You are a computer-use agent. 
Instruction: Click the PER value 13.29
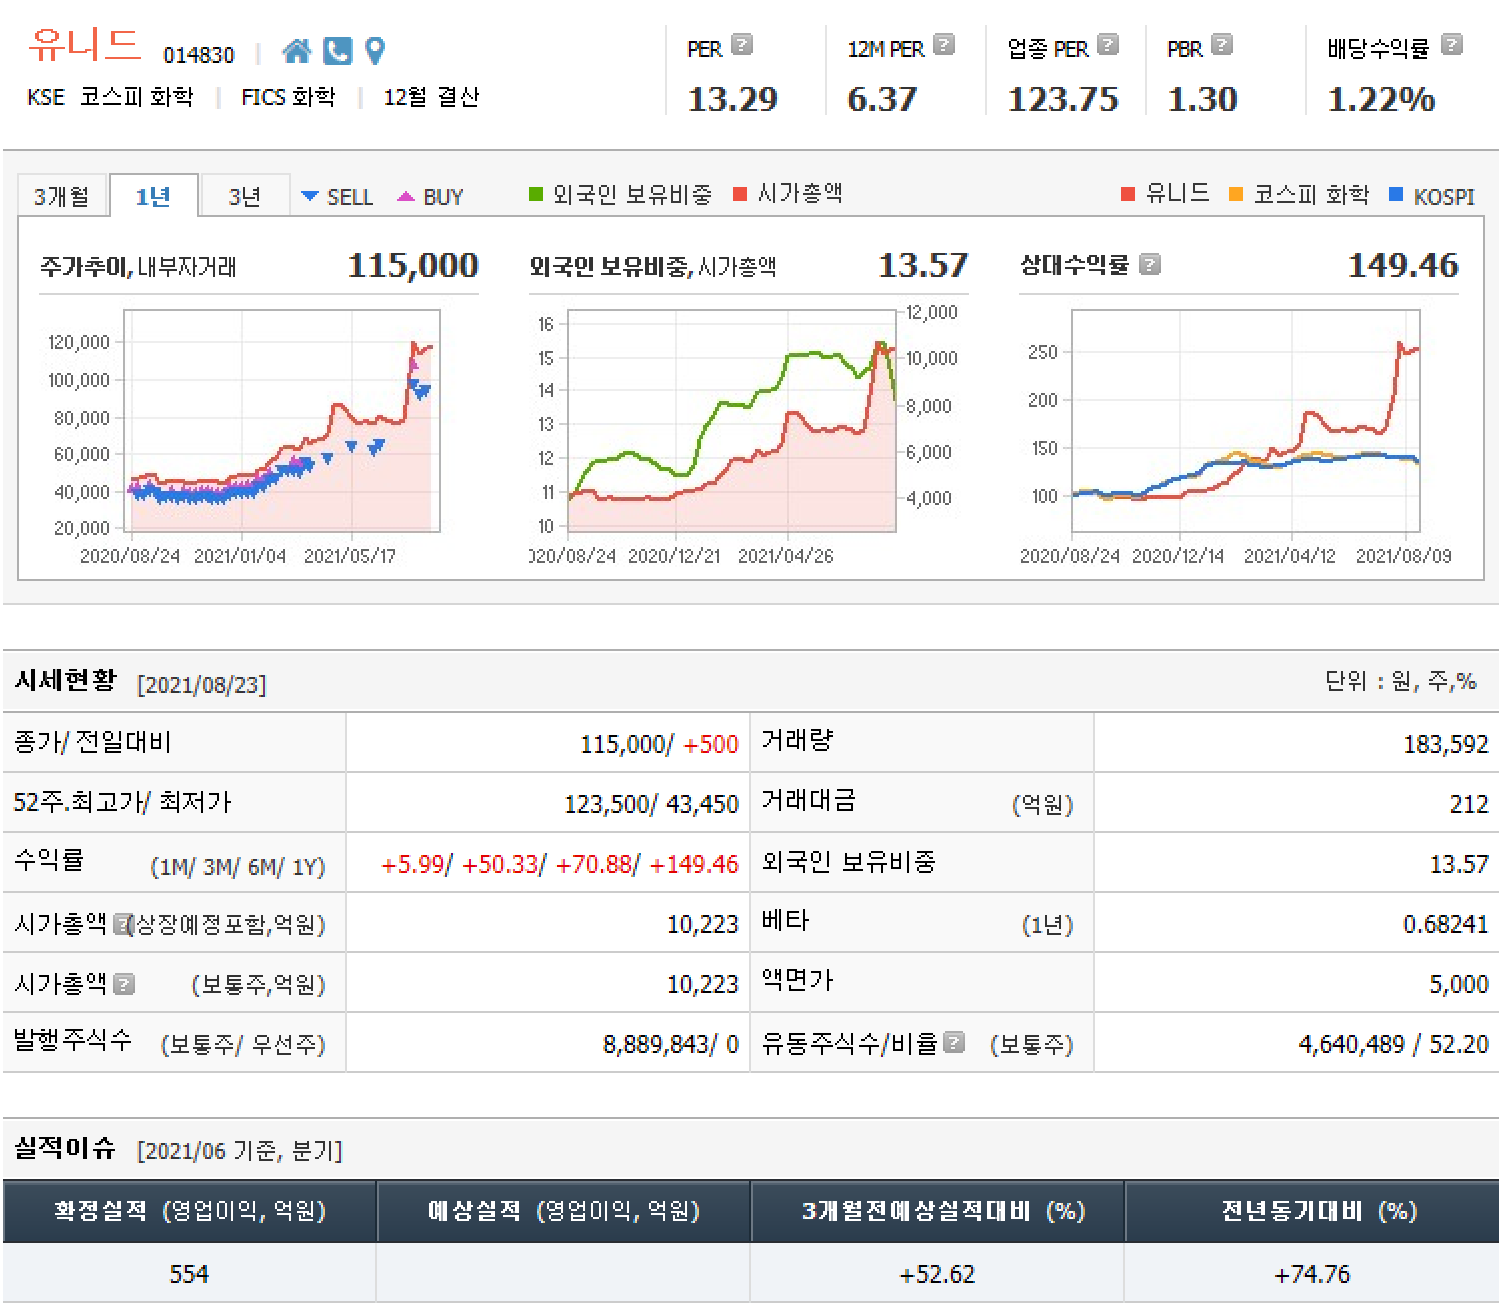[732, 99]
